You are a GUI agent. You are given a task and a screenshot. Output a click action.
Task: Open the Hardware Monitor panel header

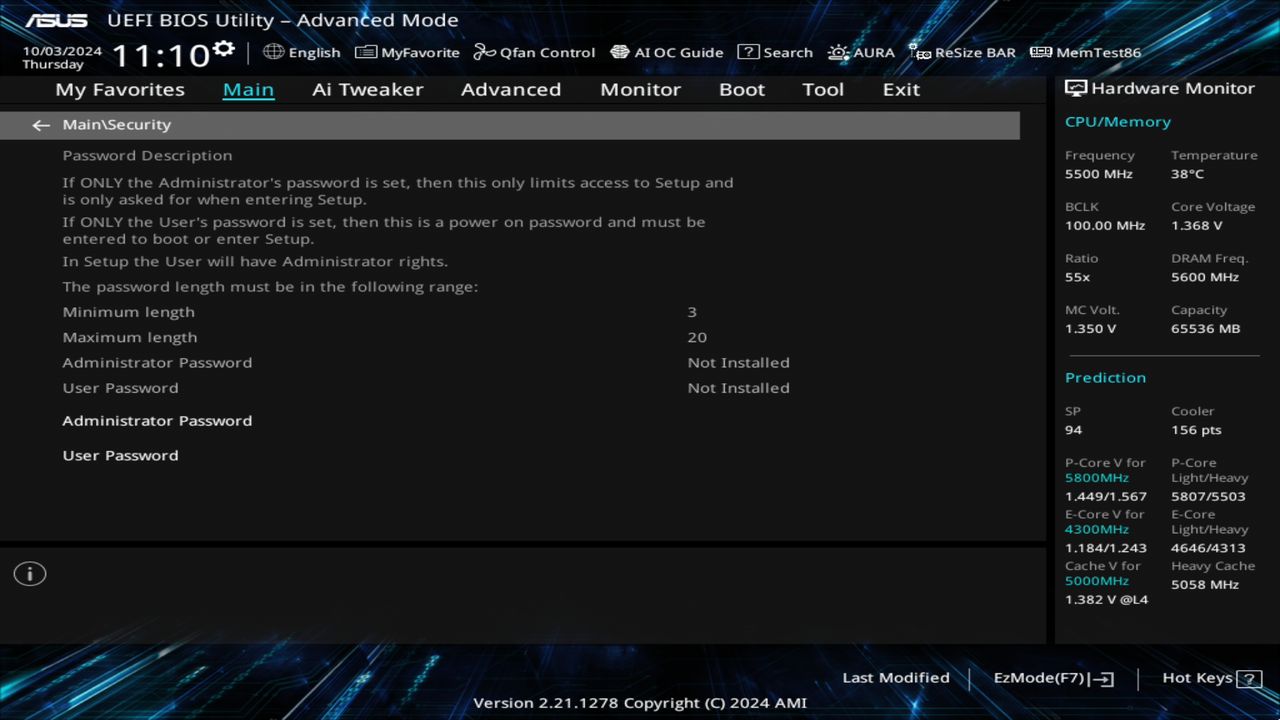(1162, 88)
